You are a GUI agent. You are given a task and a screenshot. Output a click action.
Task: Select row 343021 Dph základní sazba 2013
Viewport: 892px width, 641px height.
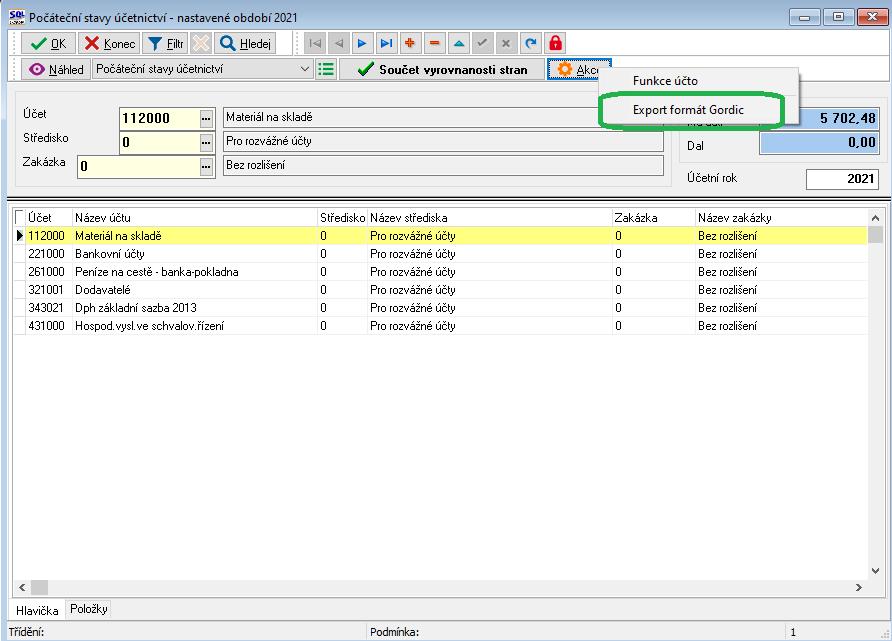441,308
